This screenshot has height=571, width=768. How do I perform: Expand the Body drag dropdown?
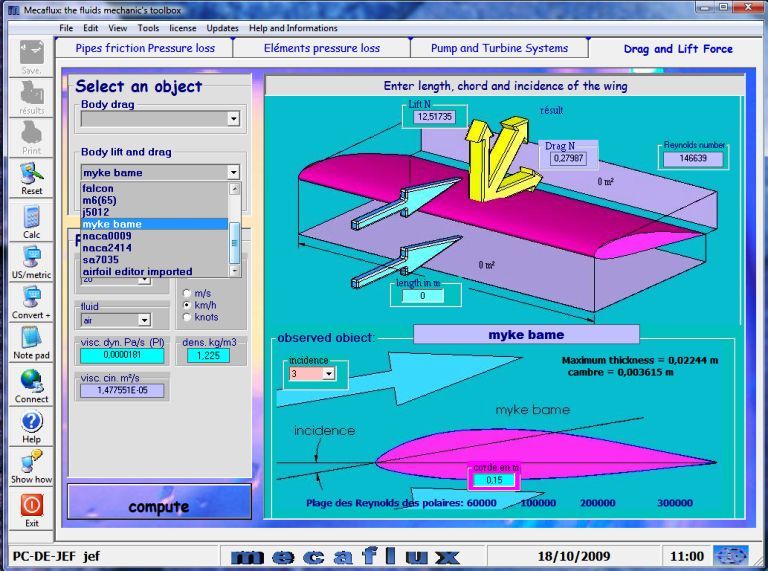pos(233,119)
